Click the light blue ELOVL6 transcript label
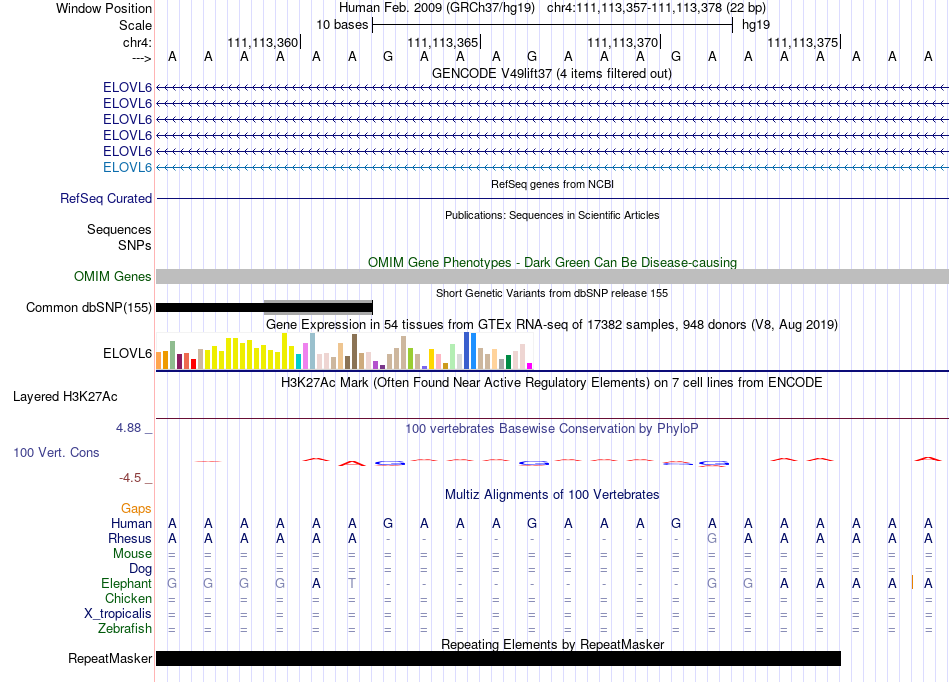Viewport: 950px width, 682px height. click(x=127, y=167)
